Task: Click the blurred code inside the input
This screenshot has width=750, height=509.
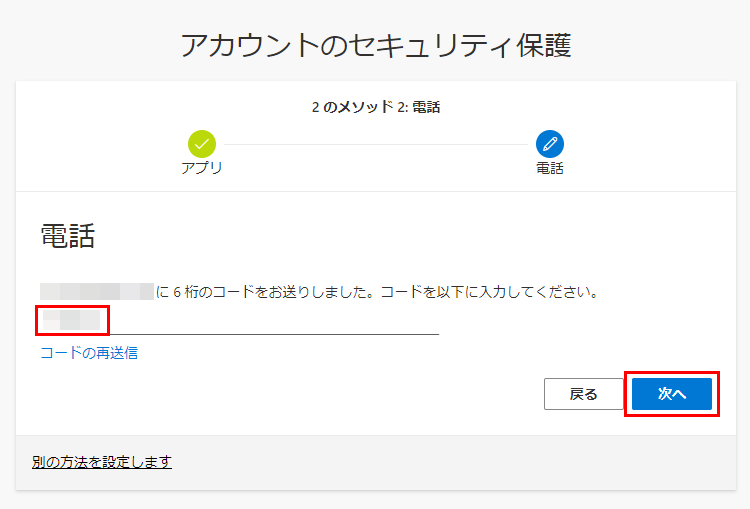Action: pos(72,320)
